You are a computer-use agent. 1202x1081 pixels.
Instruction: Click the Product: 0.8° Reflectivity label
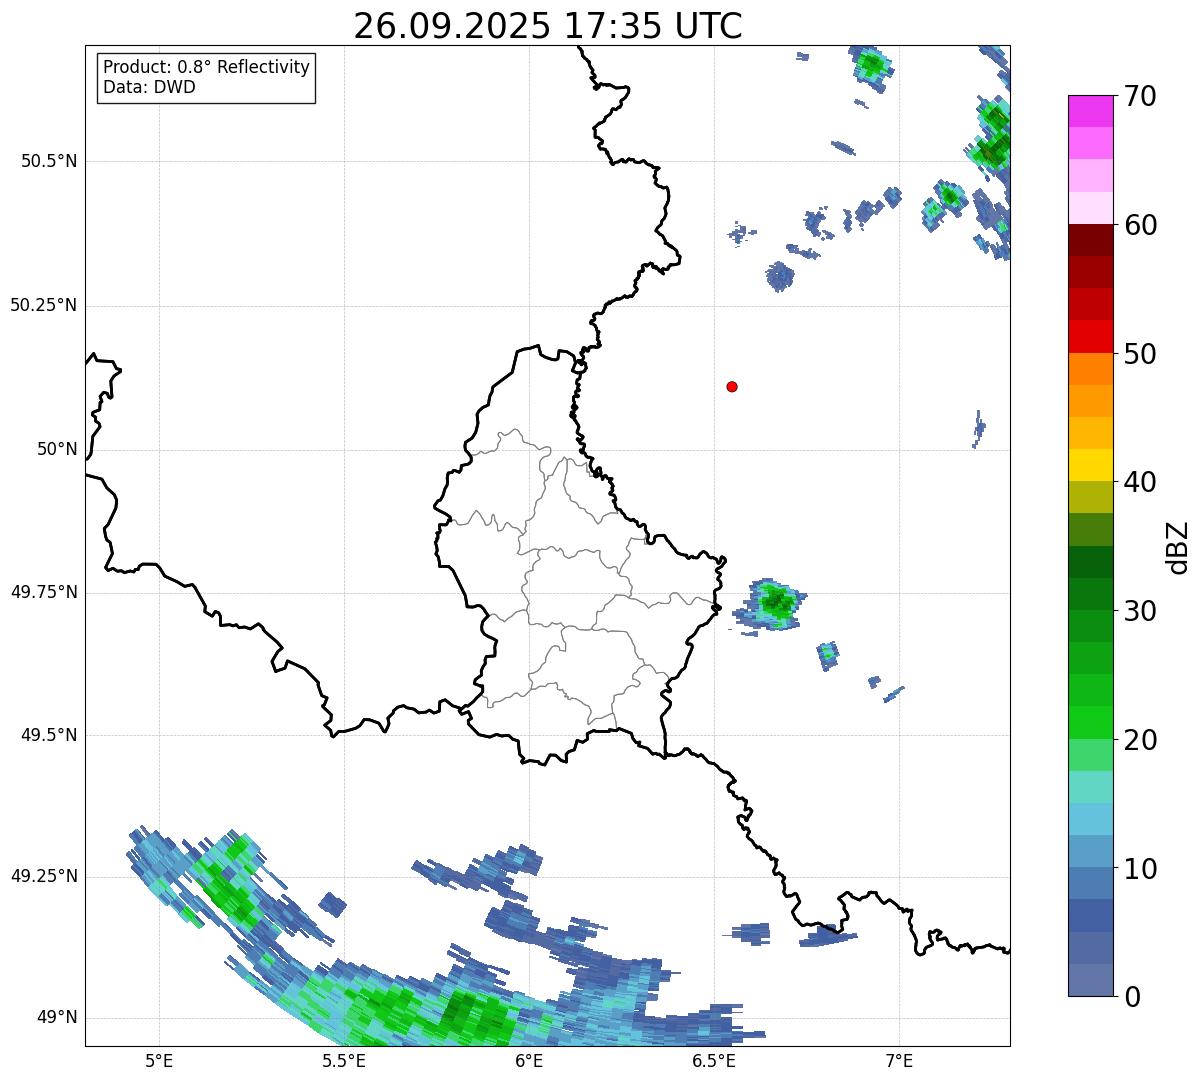[x=207, y=67]
